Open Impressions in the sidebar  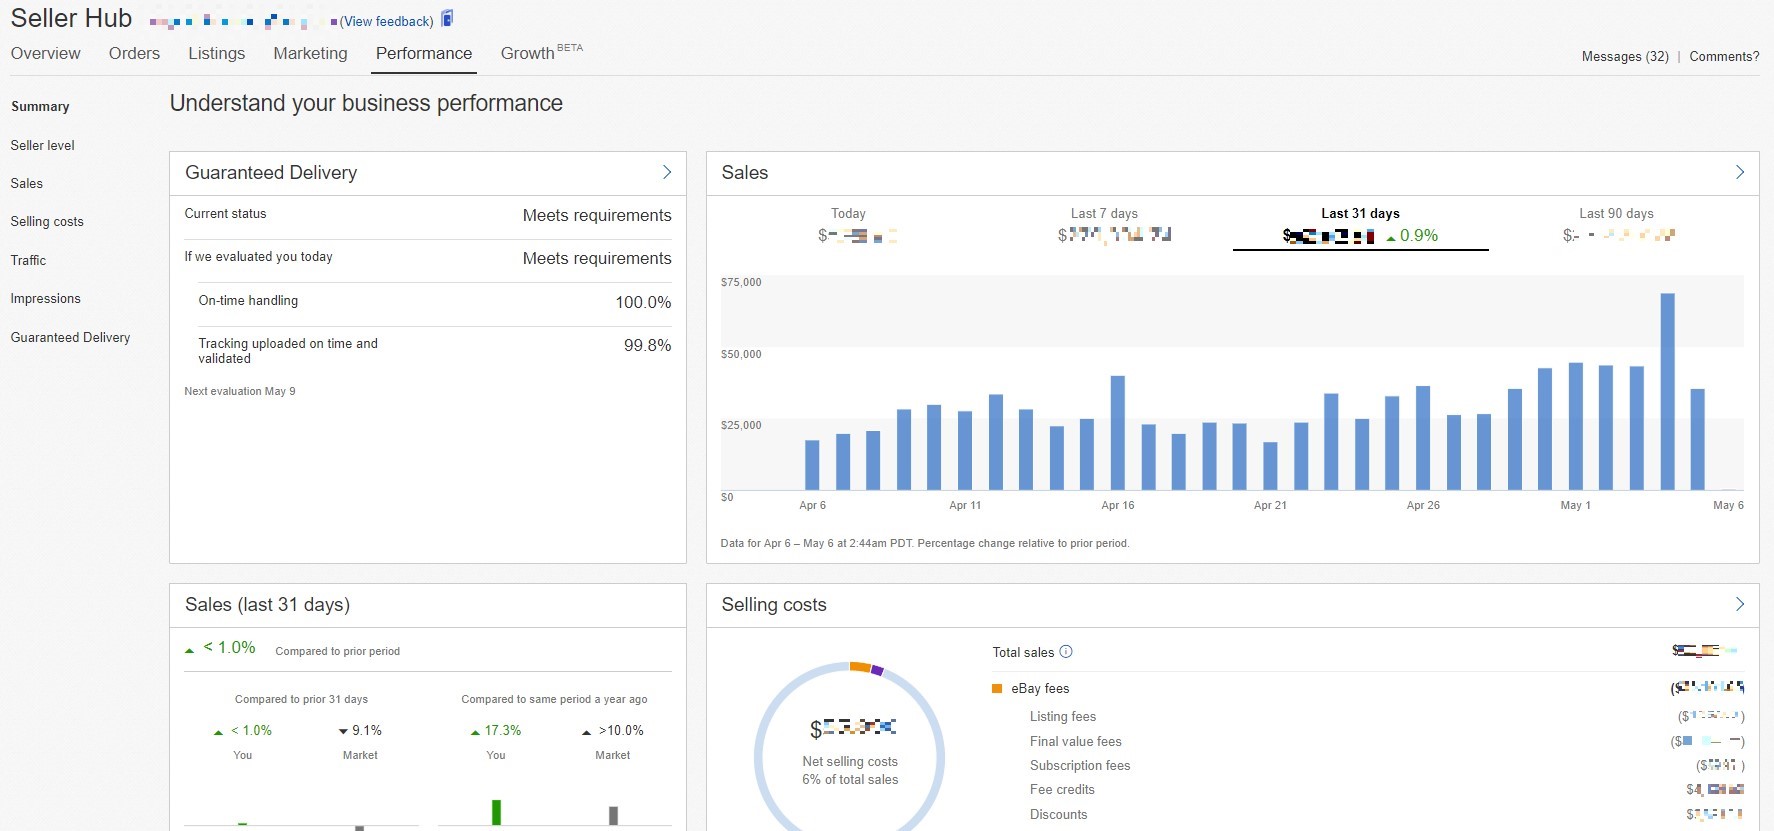coord(46,299)
